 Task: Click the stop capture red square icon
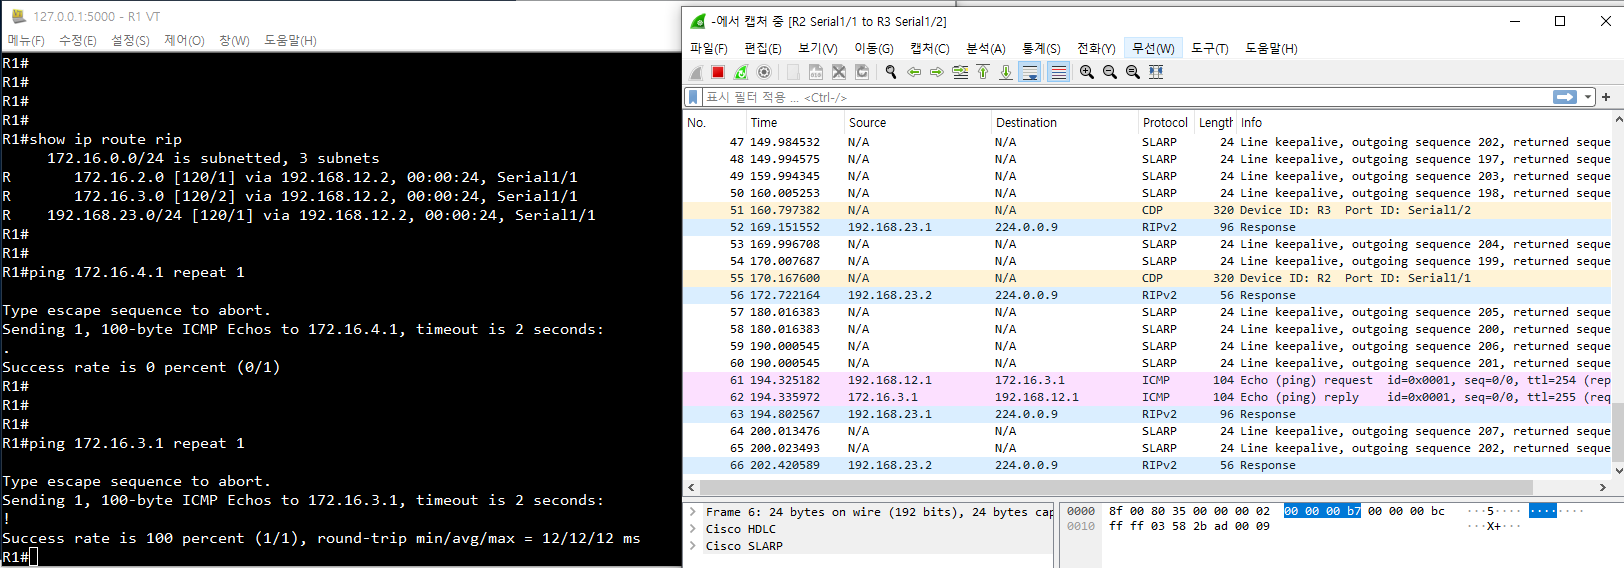(x=718, y=72)
